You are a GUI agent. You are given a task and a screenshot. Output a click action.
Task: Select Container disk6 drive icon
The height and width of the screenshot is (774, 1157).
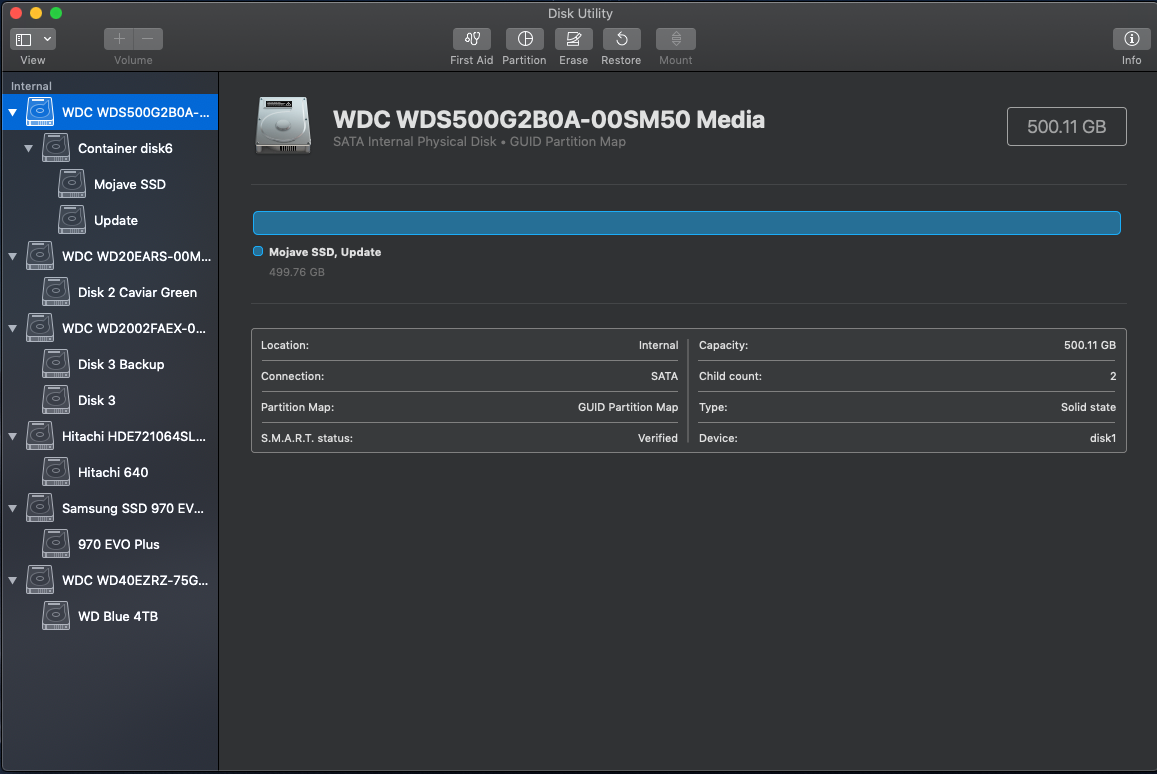coord(56,148)
